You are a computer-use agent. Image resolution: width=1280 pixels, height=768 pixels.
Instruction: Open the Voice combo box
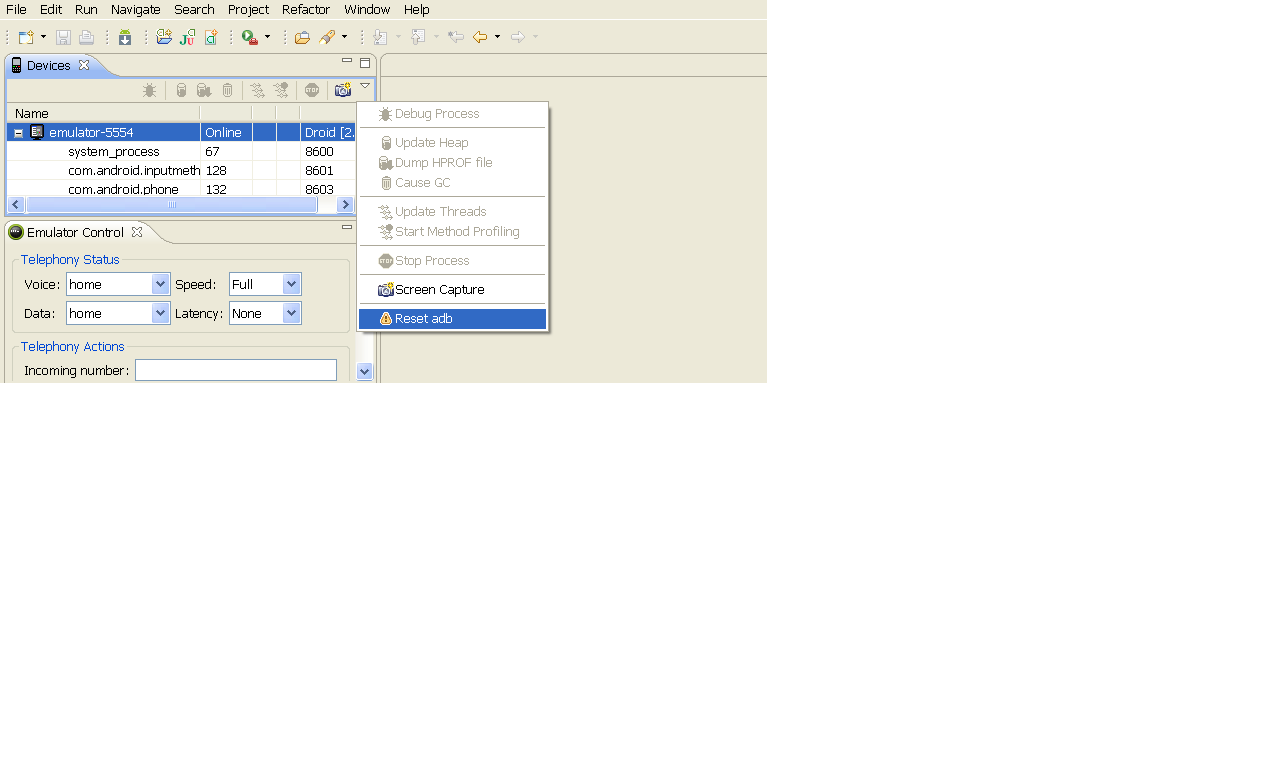tap(118, 284)
